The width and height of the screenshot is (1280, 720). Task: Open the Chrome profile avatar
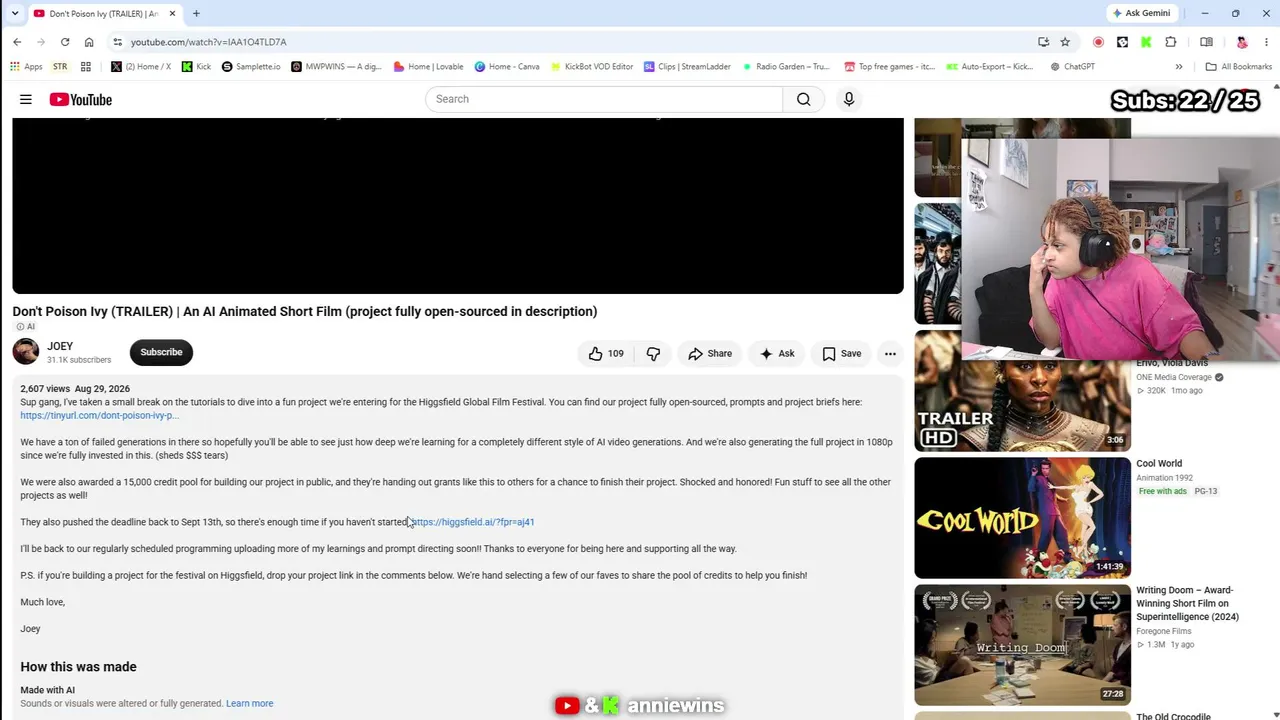[1242, 42]
